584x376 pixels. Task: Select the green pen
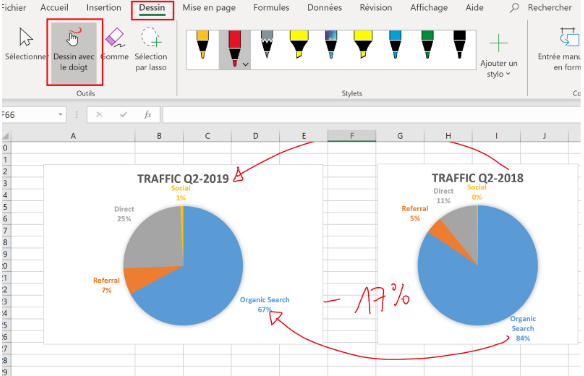coord(427,45)
